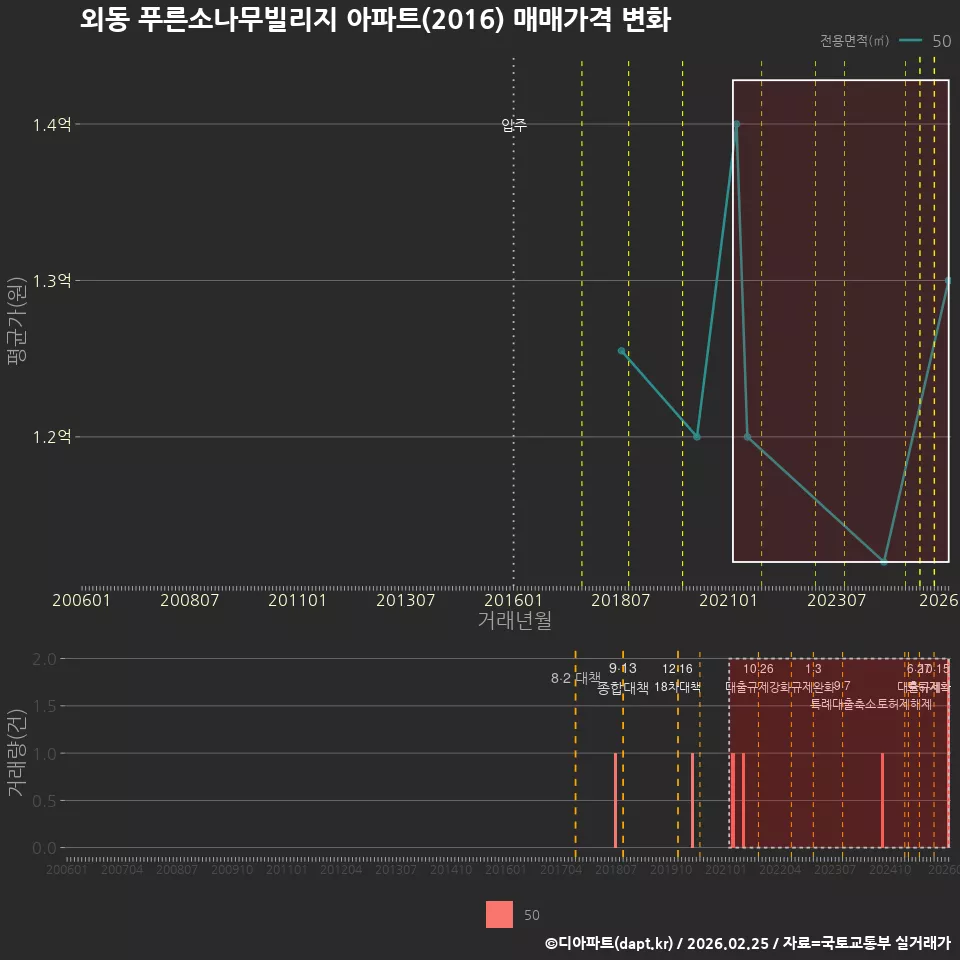Select the lowest data point on the price line
Viewport: 960px width, 960px height.
[883, 561]
